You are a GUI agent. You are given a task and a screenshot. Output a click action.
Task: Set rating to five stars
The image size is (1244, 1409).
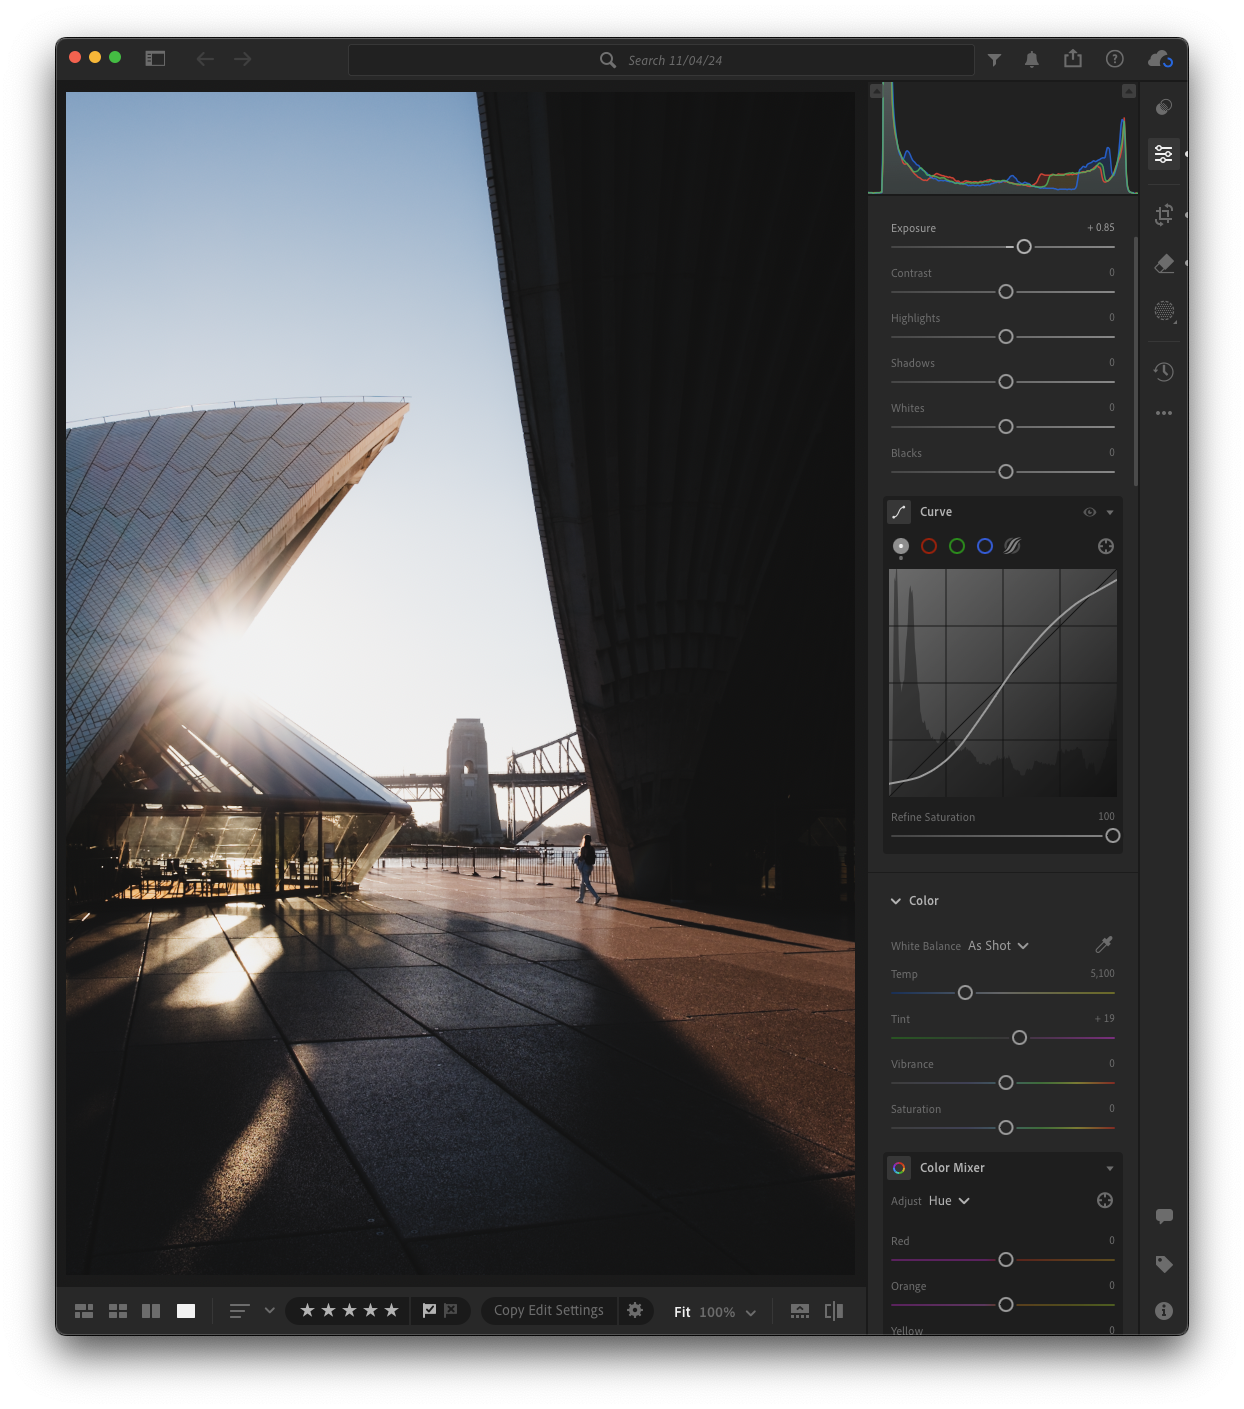click(x=391, y=1310)
